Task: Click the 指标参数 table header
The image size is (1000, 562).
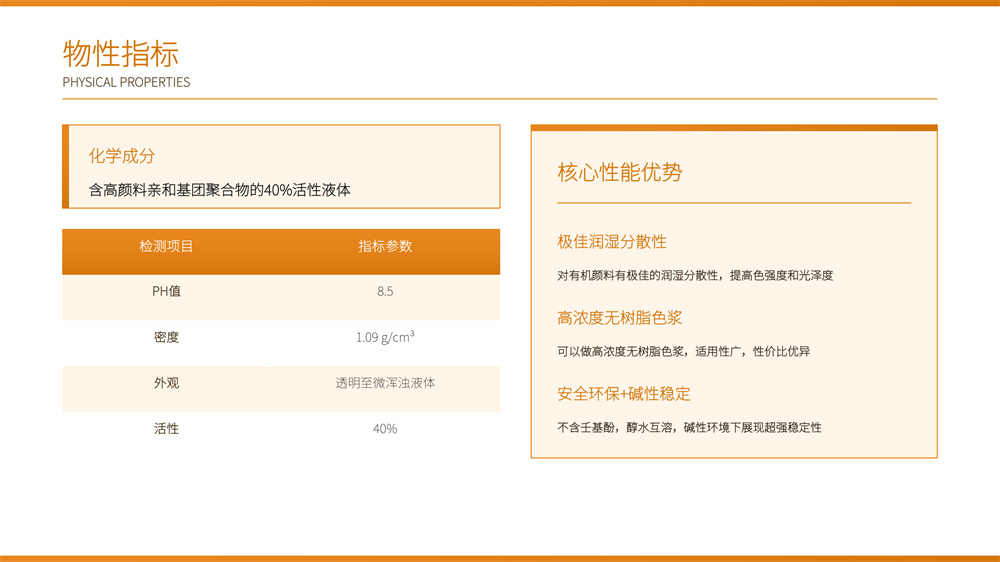Action: click(x=385, y=246)
